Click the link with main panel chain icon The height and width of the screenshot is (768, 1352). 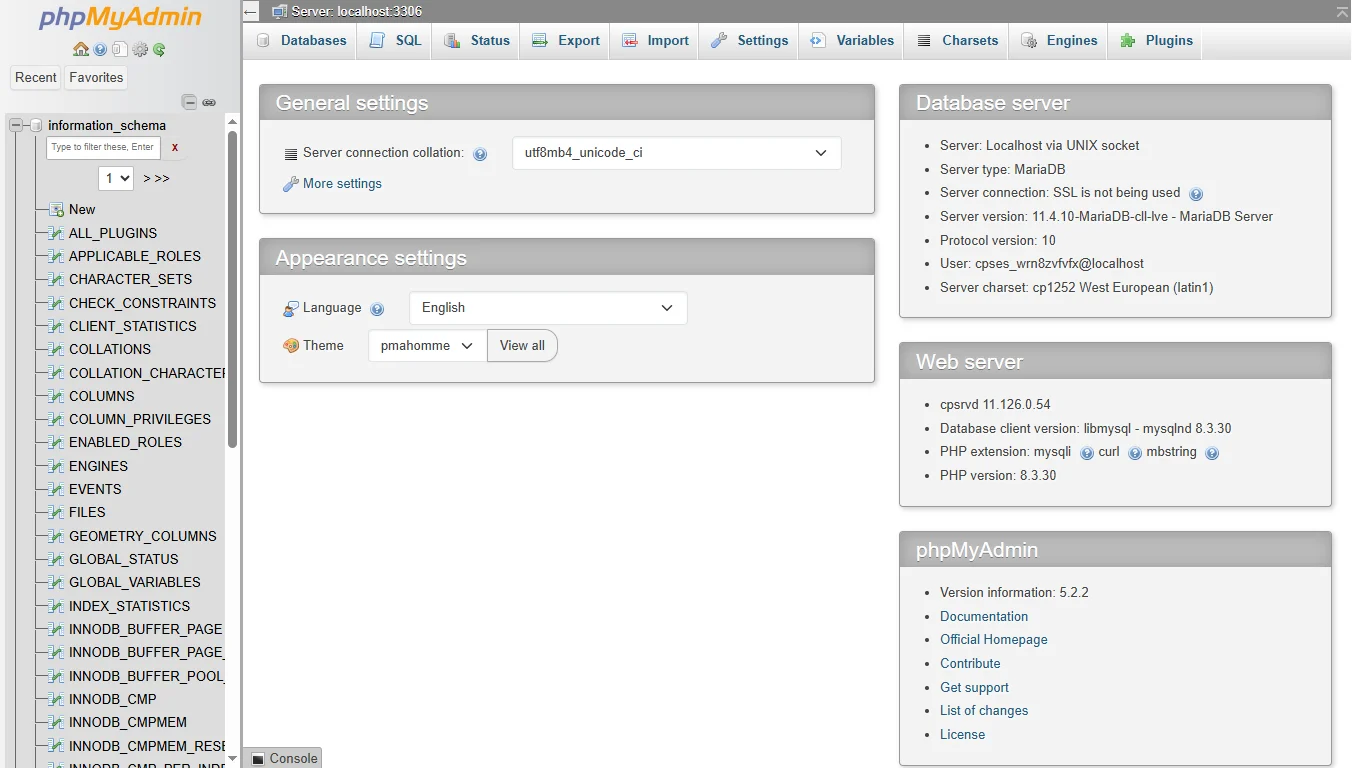(209, 102)
